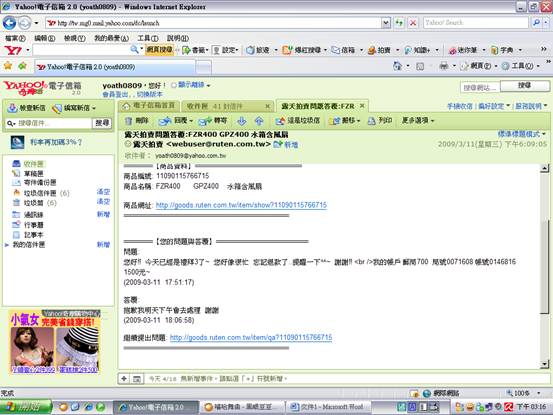Click 清空 next to 垃圾信件匣
The width and height of the screenshot is (553, 415).
[103, 192]
